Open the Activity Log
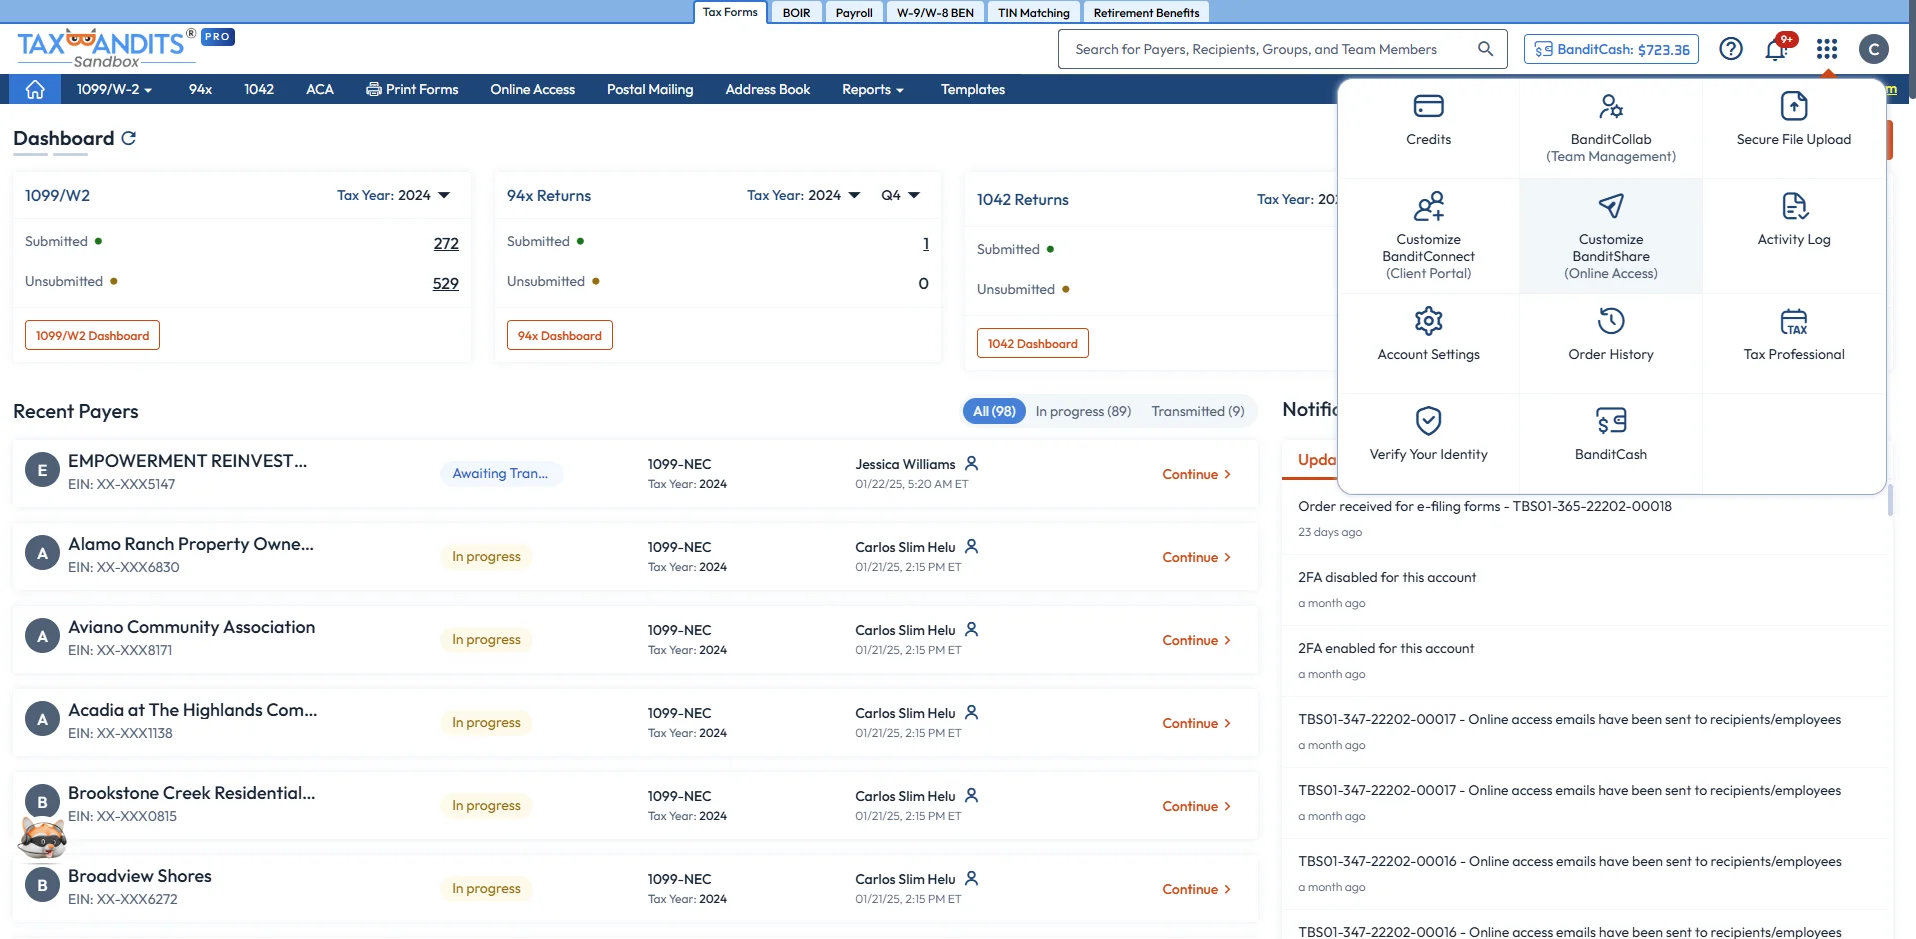 pyautogui.click(x=1793, y=221)
